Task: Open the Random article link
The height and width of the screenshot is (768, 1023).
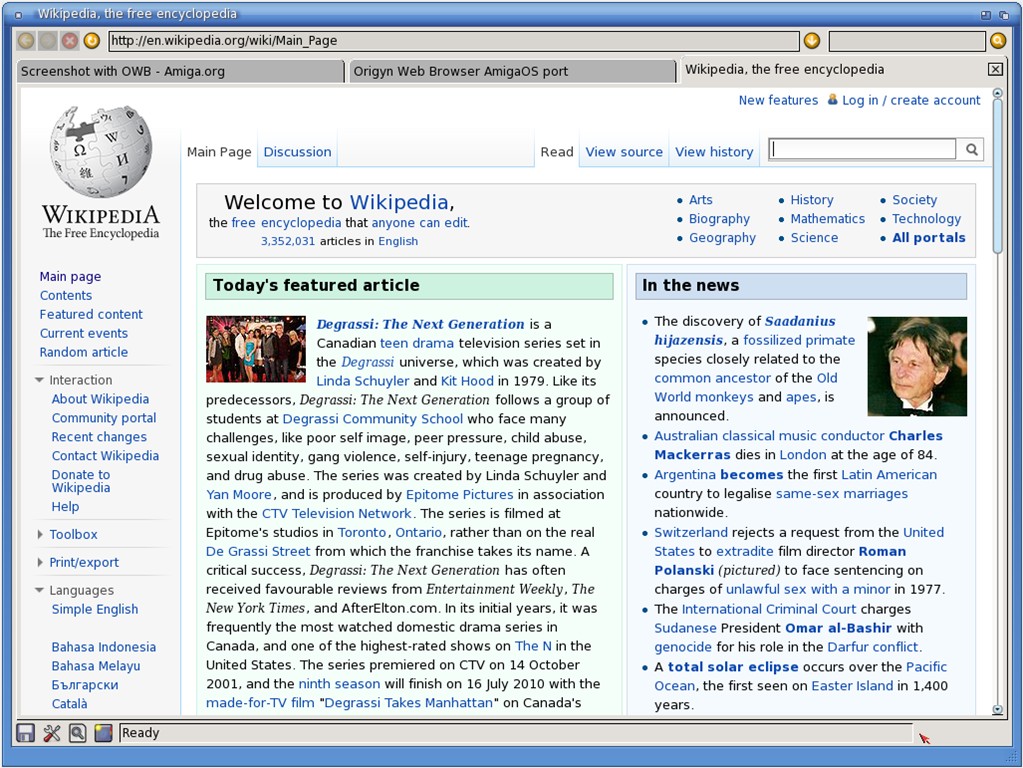Action: pos(84,352)
